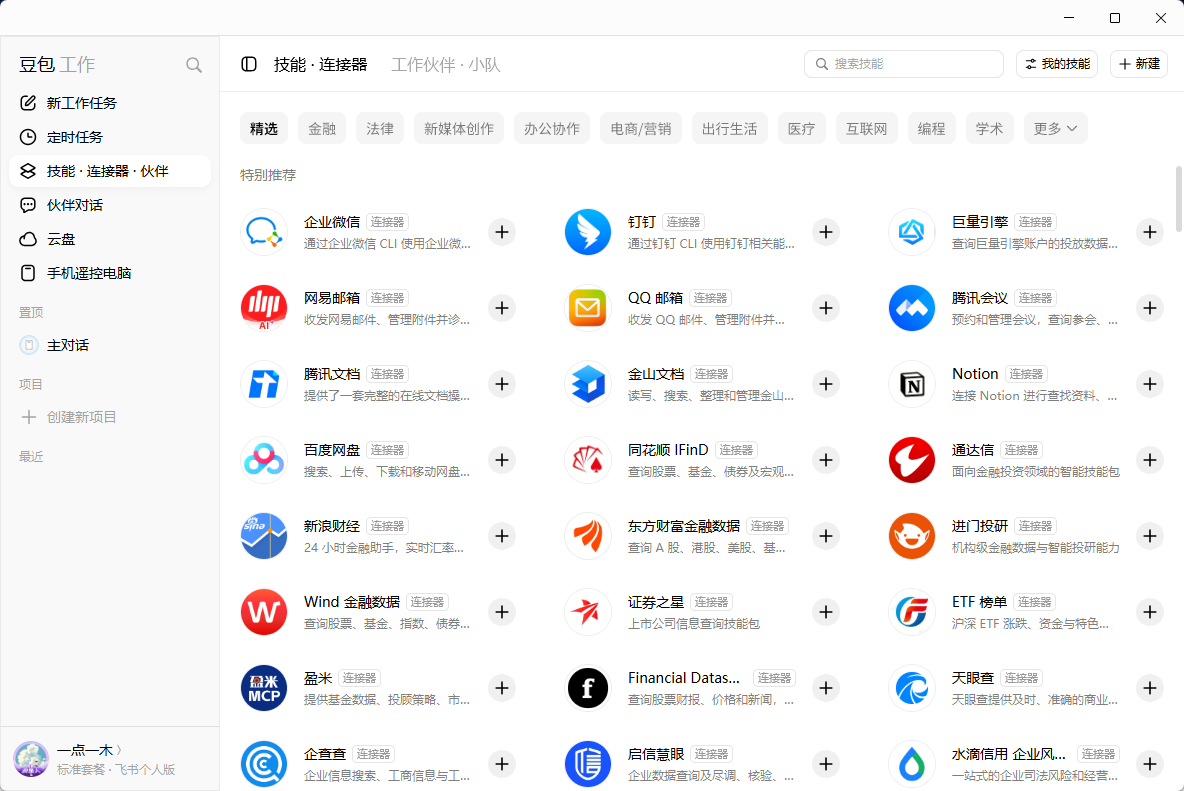
Task: Add the 巨量引擎 connector with plus
Action: pos(1150,232)
